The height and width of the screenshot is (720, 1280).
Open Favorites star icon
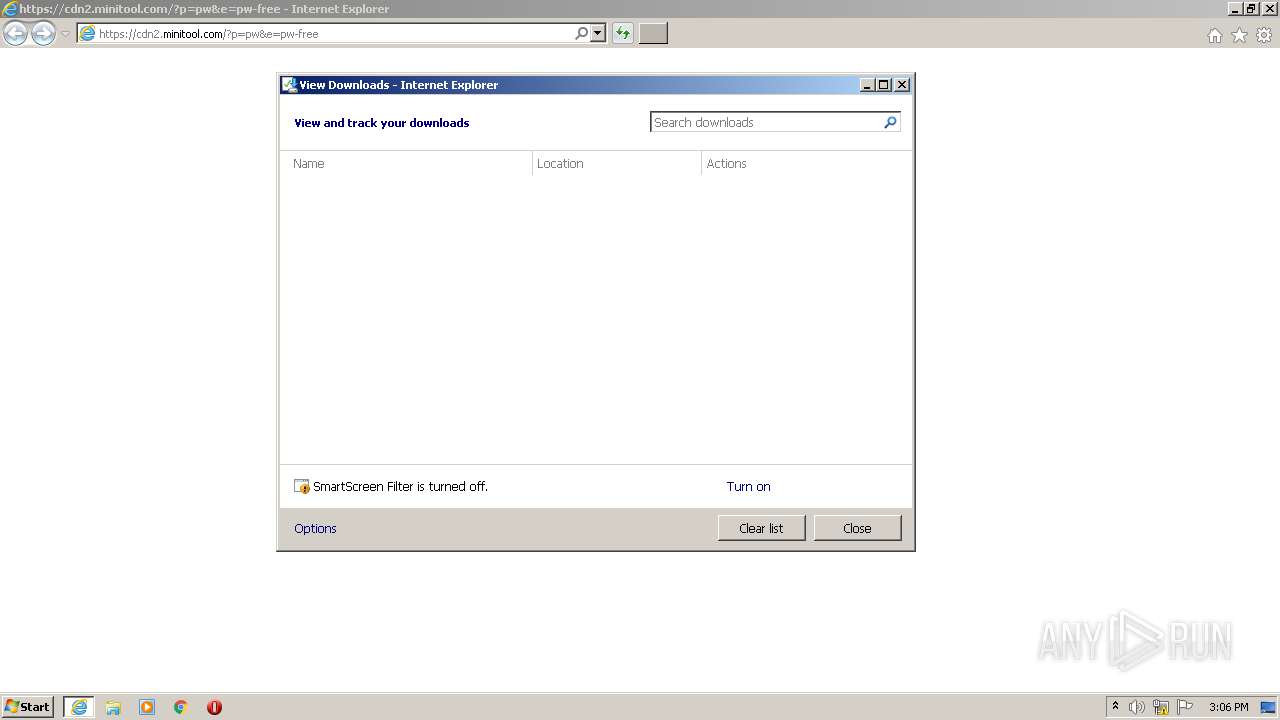point(1239,35)
